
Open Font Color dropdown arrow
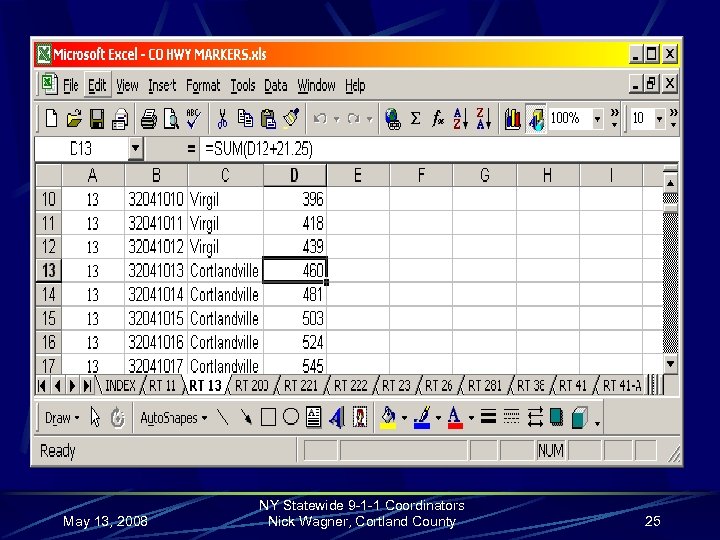pos(472,418)
